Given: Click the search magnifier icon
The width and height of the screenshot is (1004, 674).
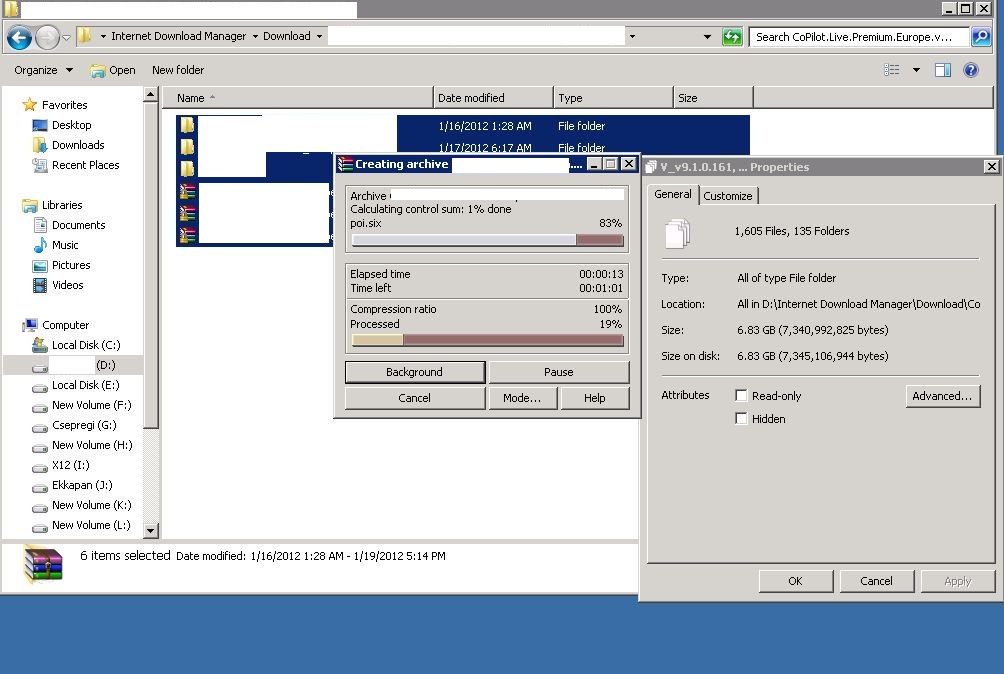Looking at the screenshot, I should click(981, 37).
